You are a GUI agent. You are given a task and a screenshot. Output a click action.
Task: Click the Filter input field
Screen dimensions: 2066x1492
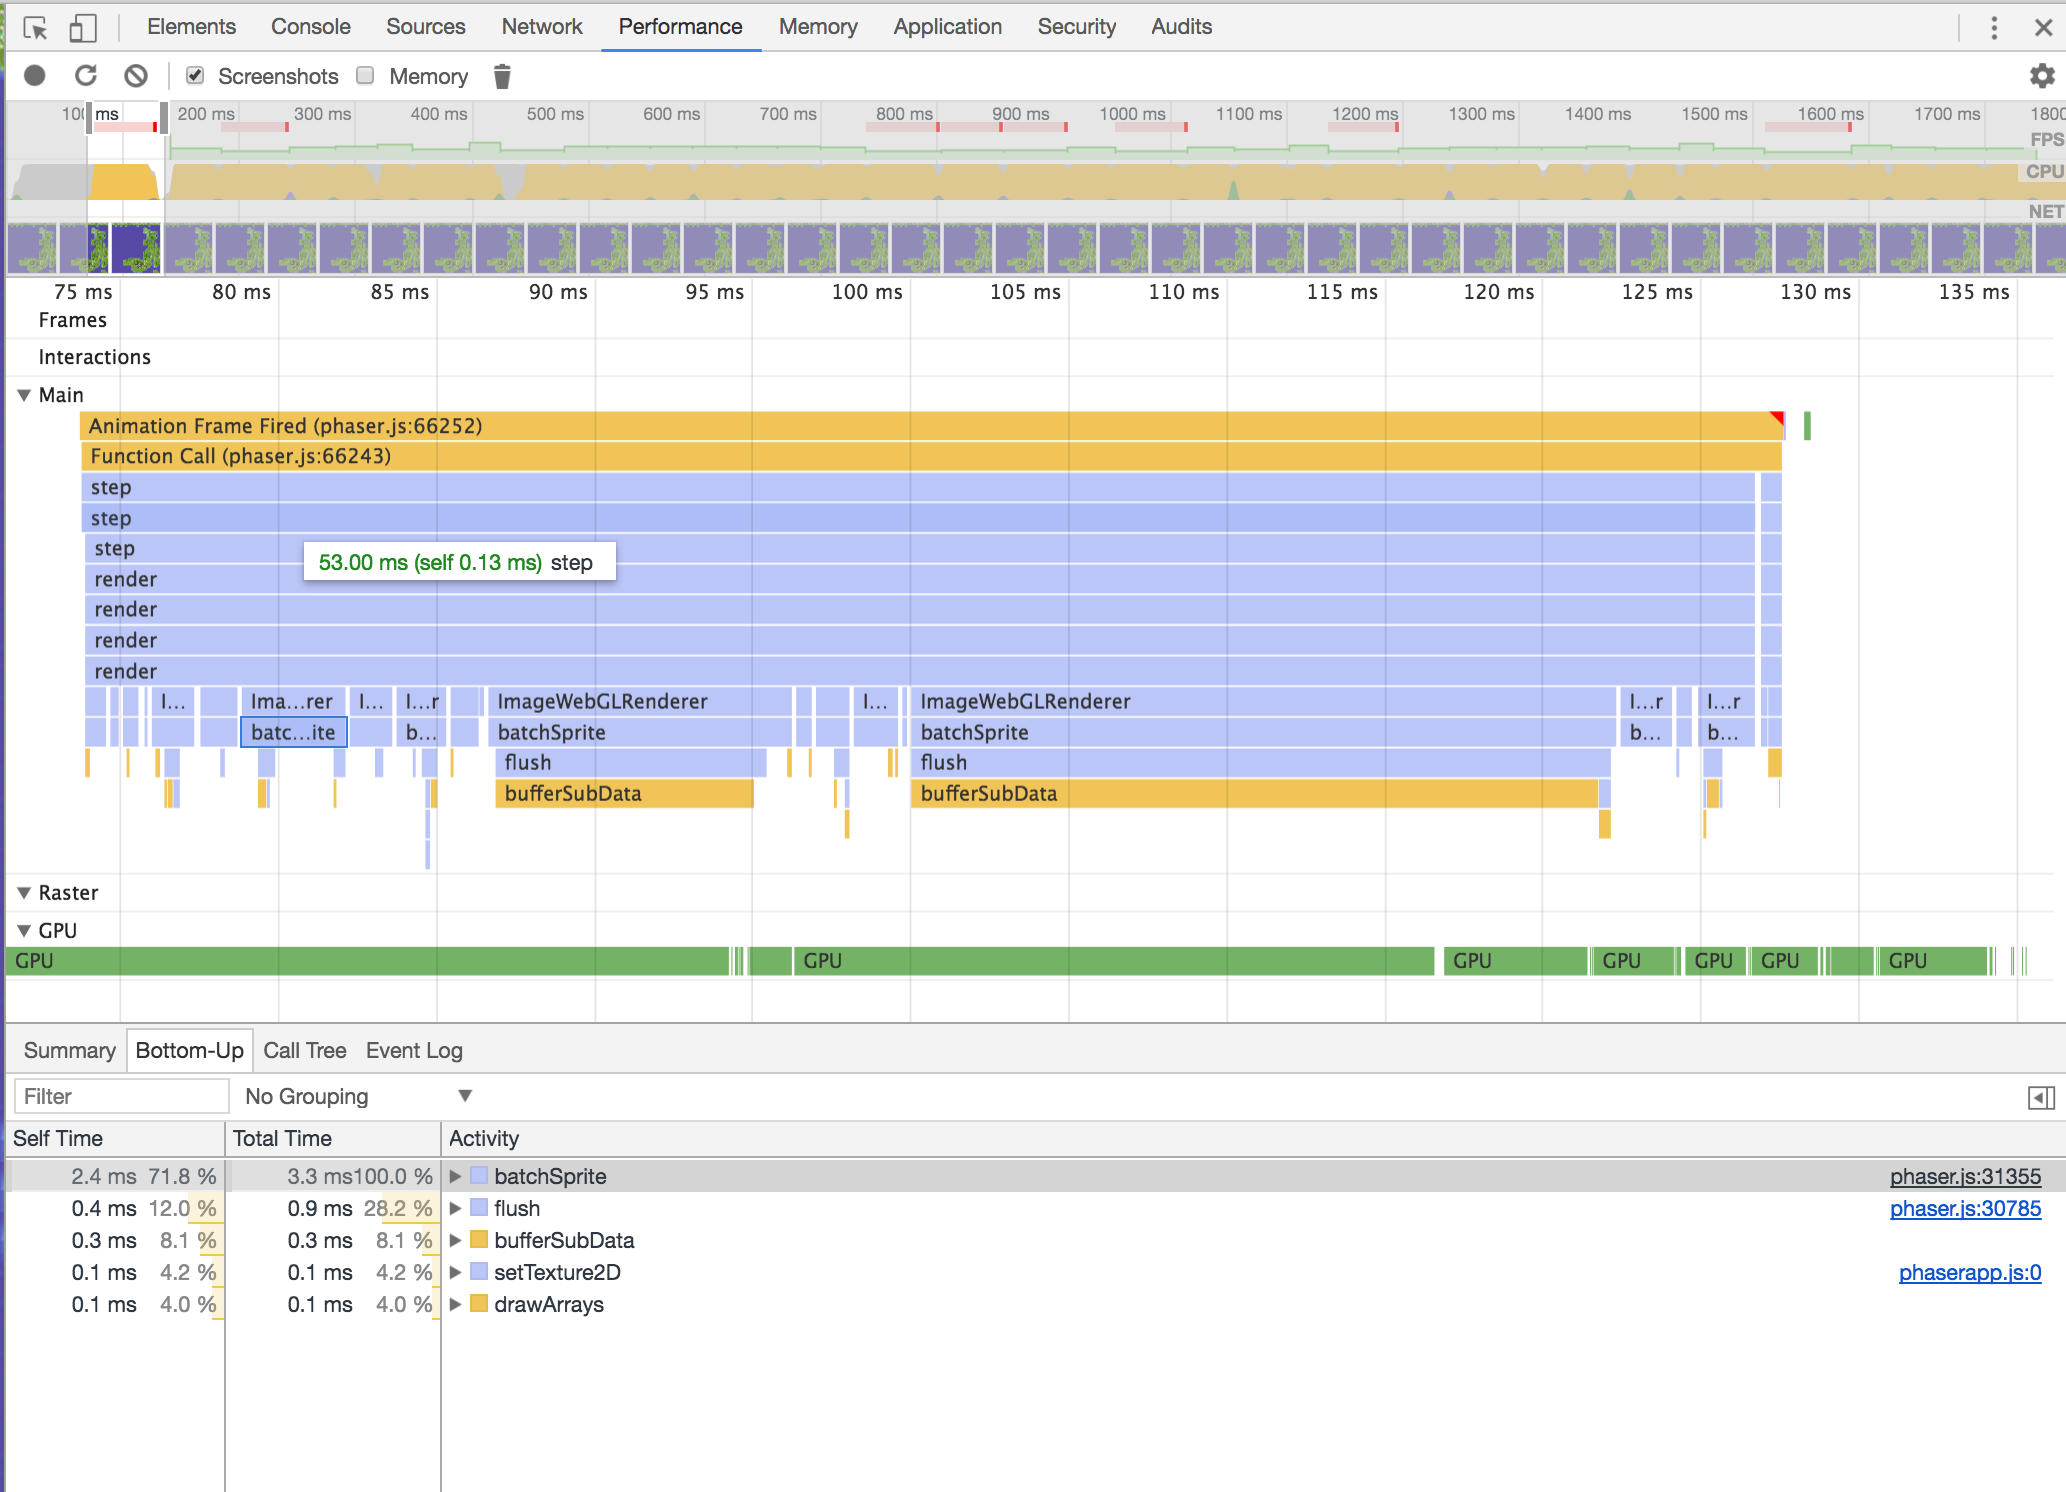pos(120,1096)
